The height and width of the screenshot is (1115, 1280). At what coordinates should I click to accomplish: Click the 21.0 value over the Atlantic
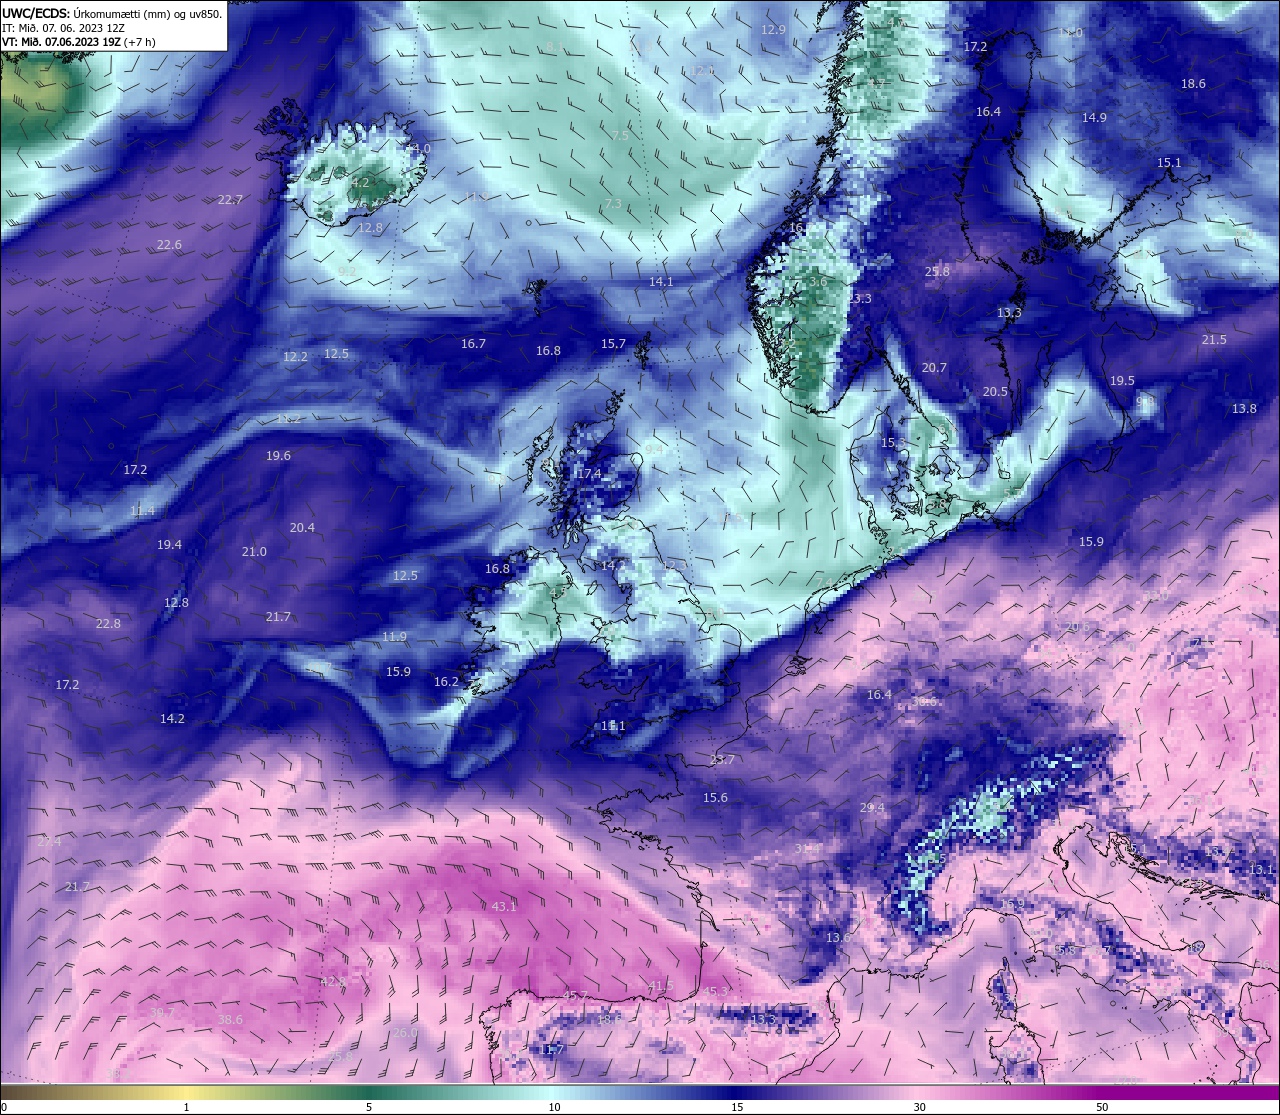254,552
